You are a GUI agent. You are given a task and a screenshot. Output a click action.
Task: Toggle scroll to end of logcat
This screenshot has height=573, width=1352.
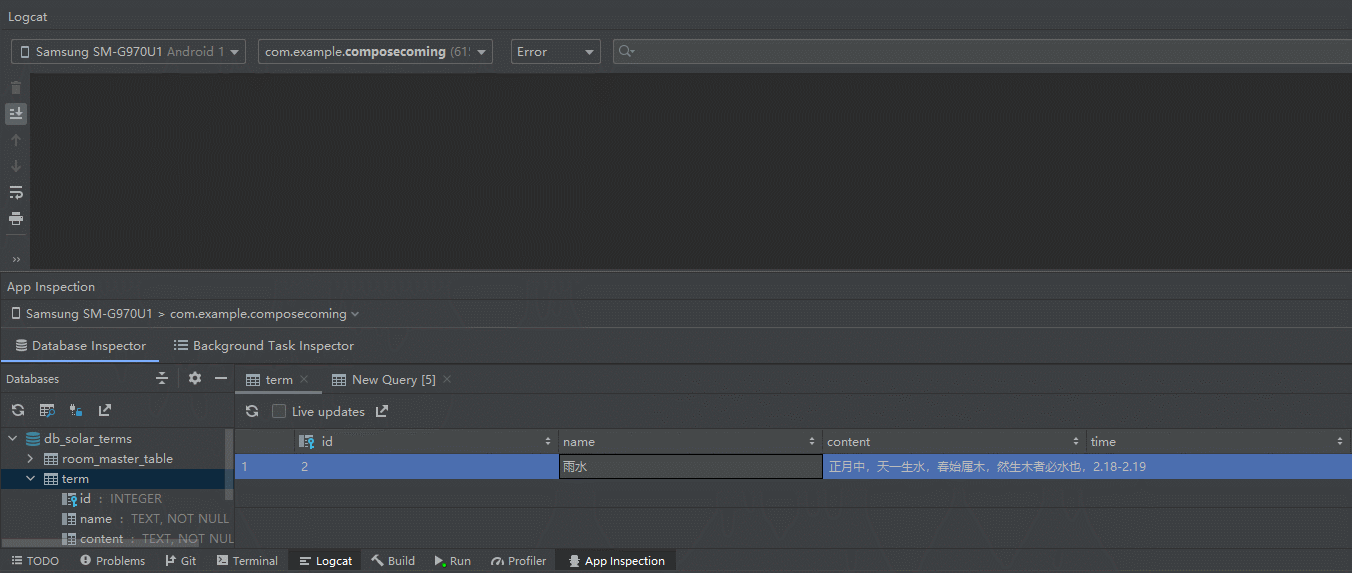16,114
